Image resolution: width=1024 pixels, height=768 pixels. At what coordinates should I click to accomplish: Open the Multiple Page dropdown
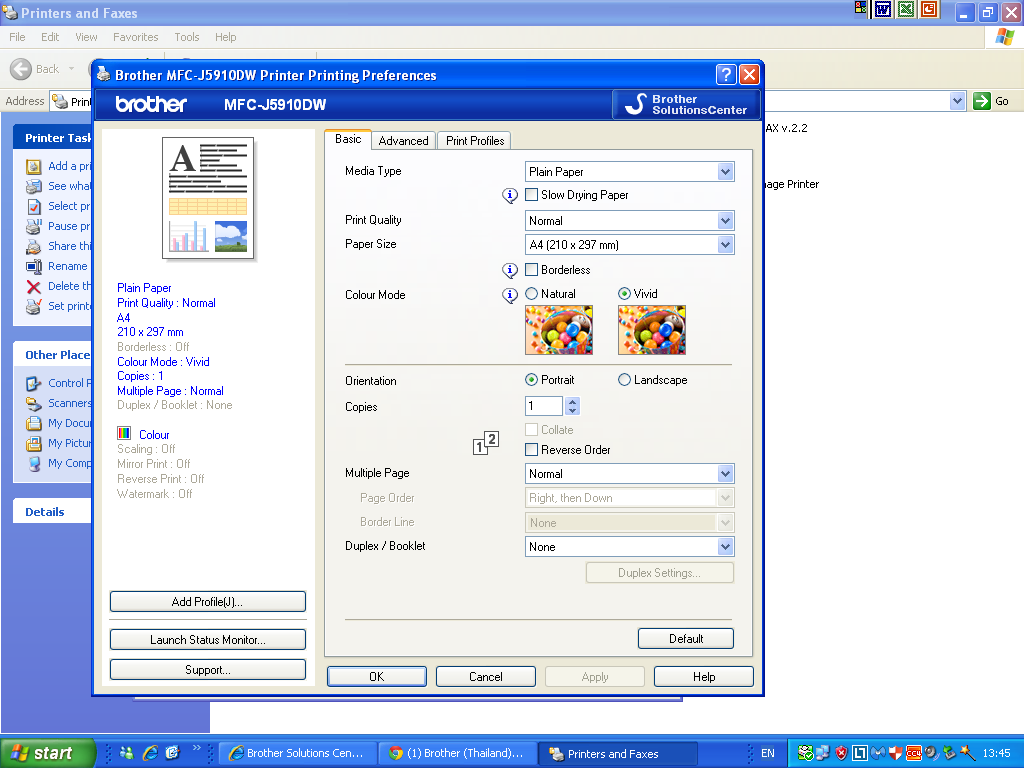[726, 474]
